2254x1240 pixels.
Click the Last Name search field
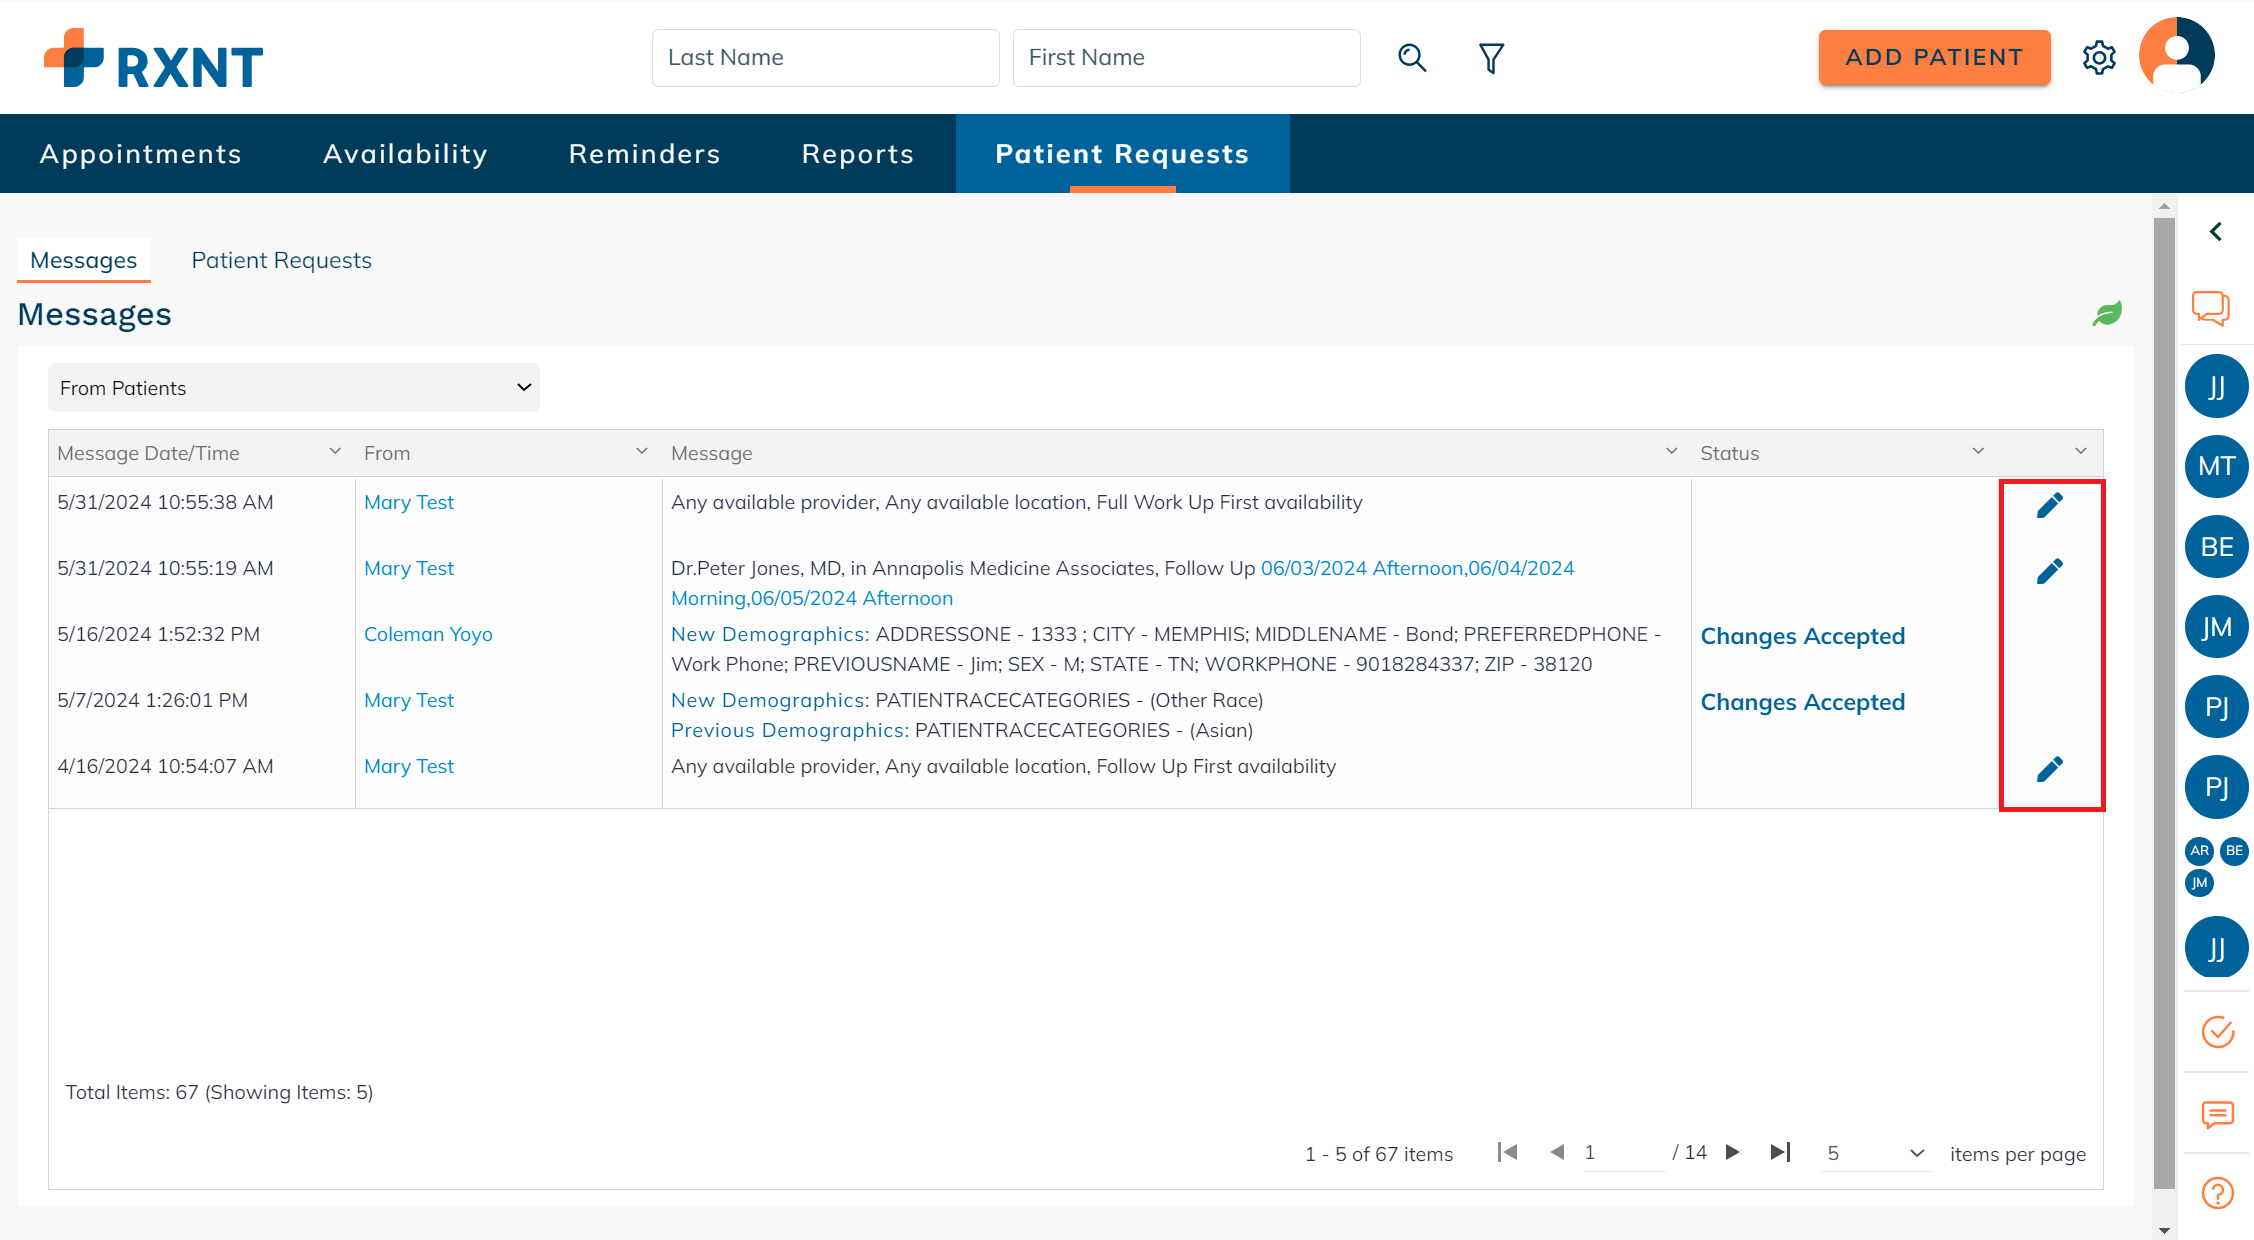(x=825, y=58)
